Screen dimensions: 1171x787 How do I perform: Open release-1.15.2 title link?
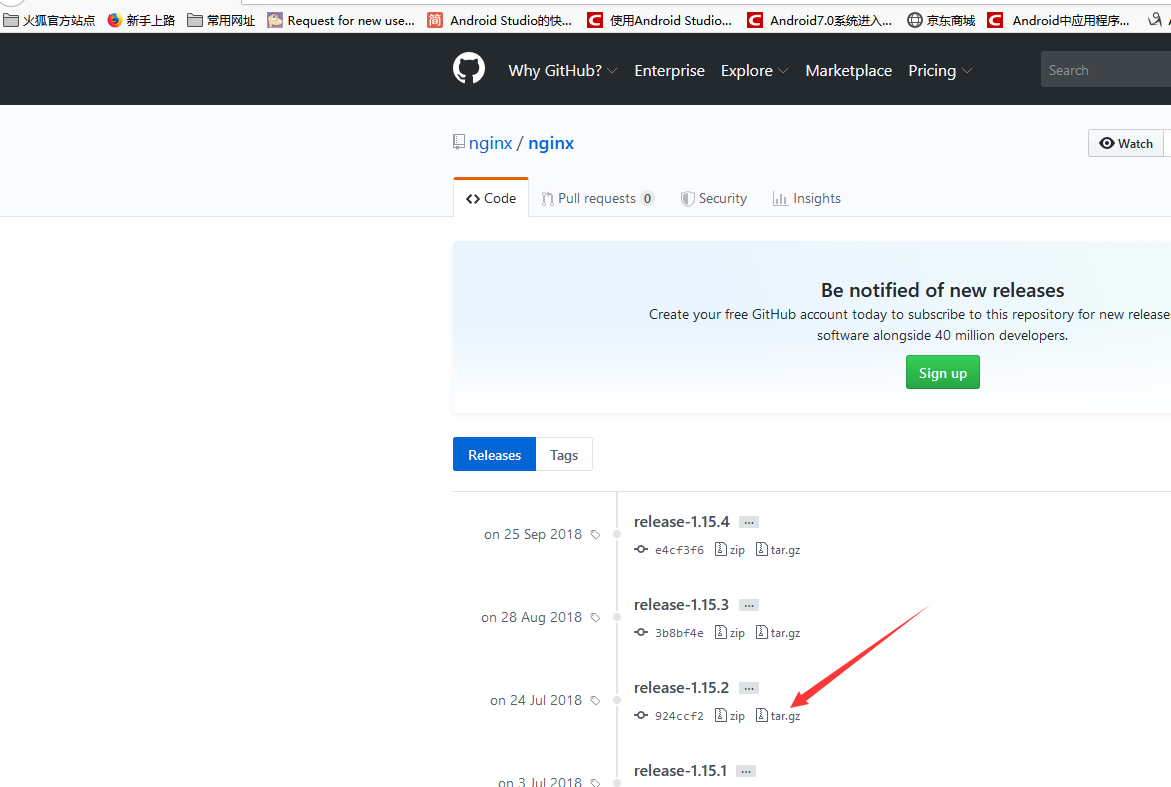681,687
